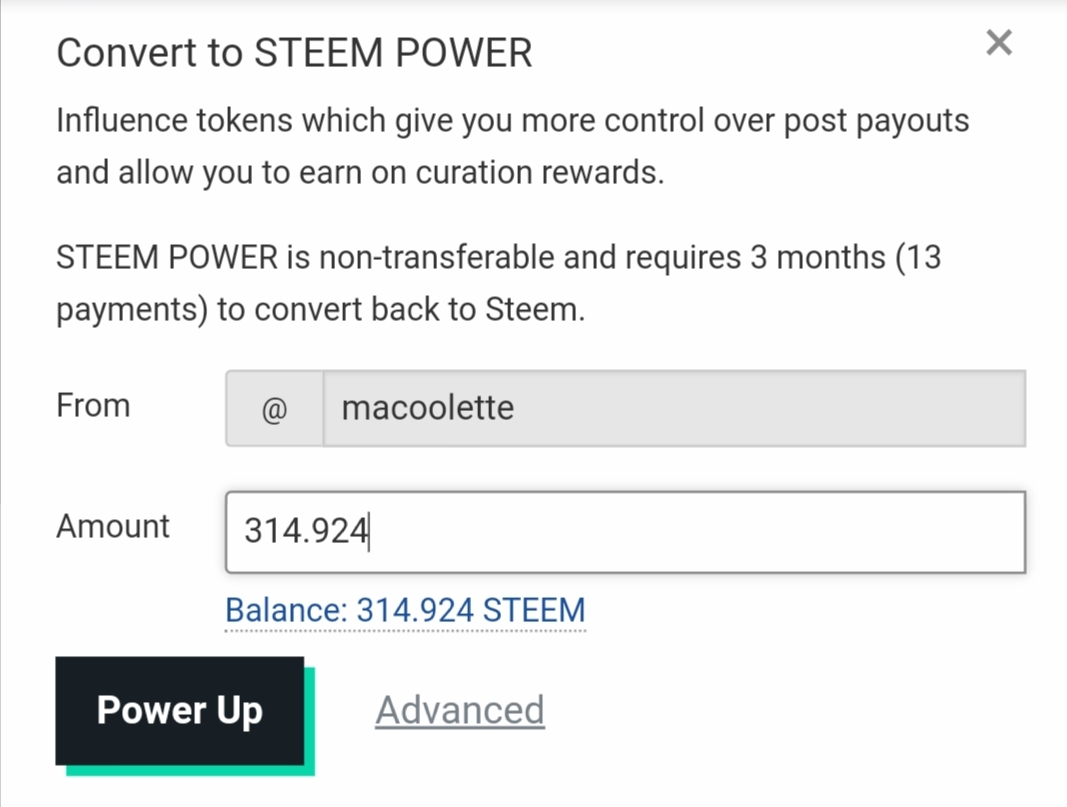This screenshot has height=807, width=1067.
Task: Click the Convert to STEEM POWER title
Action: [x=294, y=53]
